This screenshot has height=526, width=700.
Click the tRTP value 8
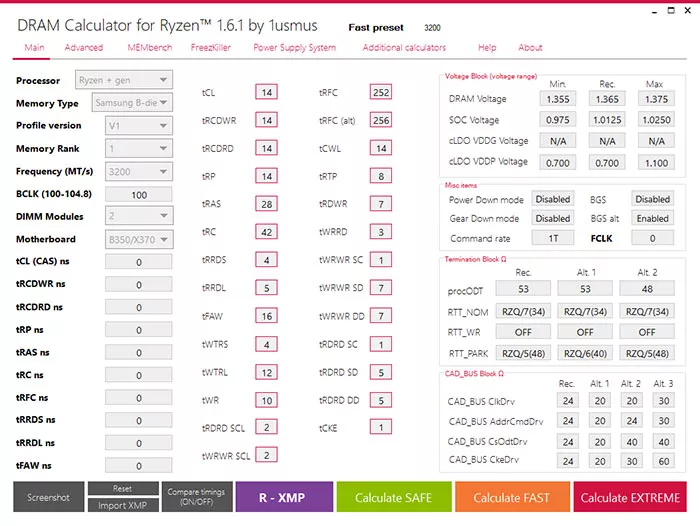click(x=381, y=176)
